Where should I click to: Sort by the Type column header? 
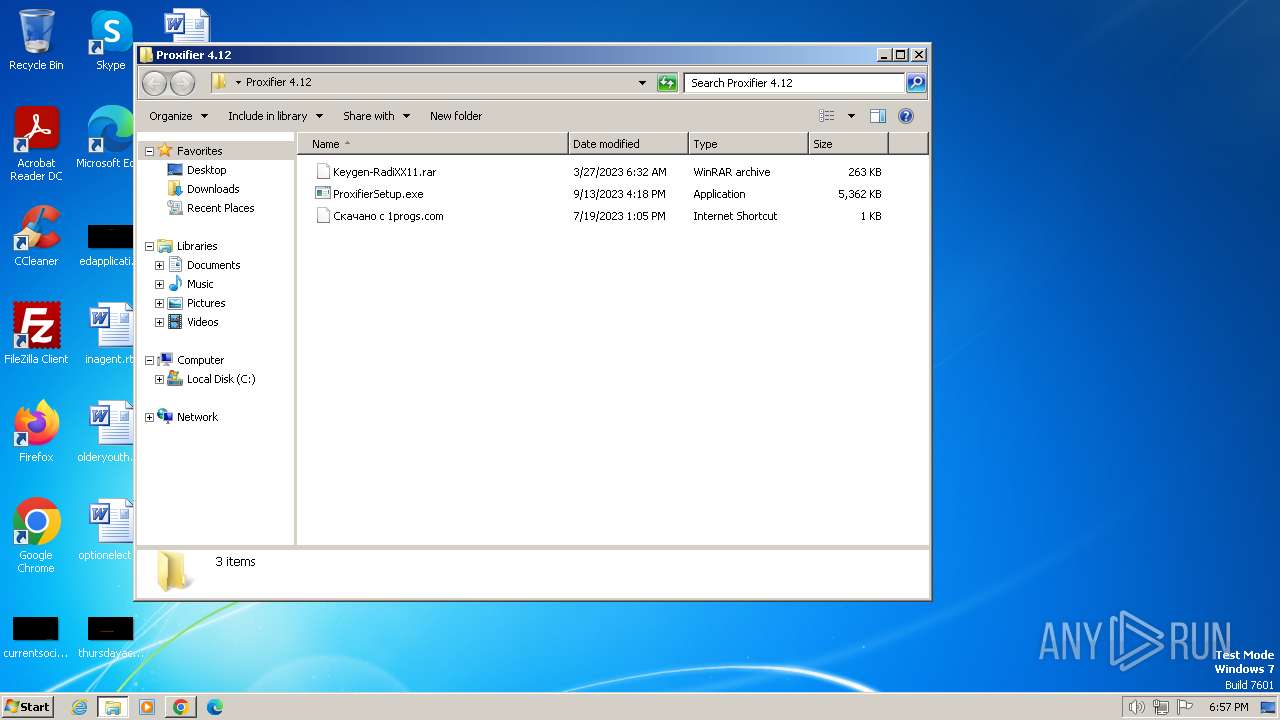[x=748, y=144]
